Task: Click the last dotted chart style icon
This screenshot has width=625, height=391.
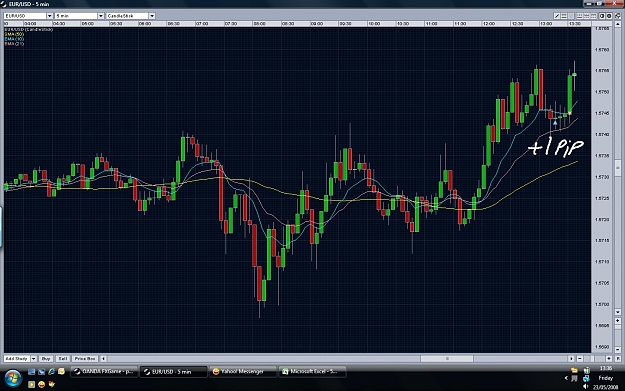Action: click(594, 16)
